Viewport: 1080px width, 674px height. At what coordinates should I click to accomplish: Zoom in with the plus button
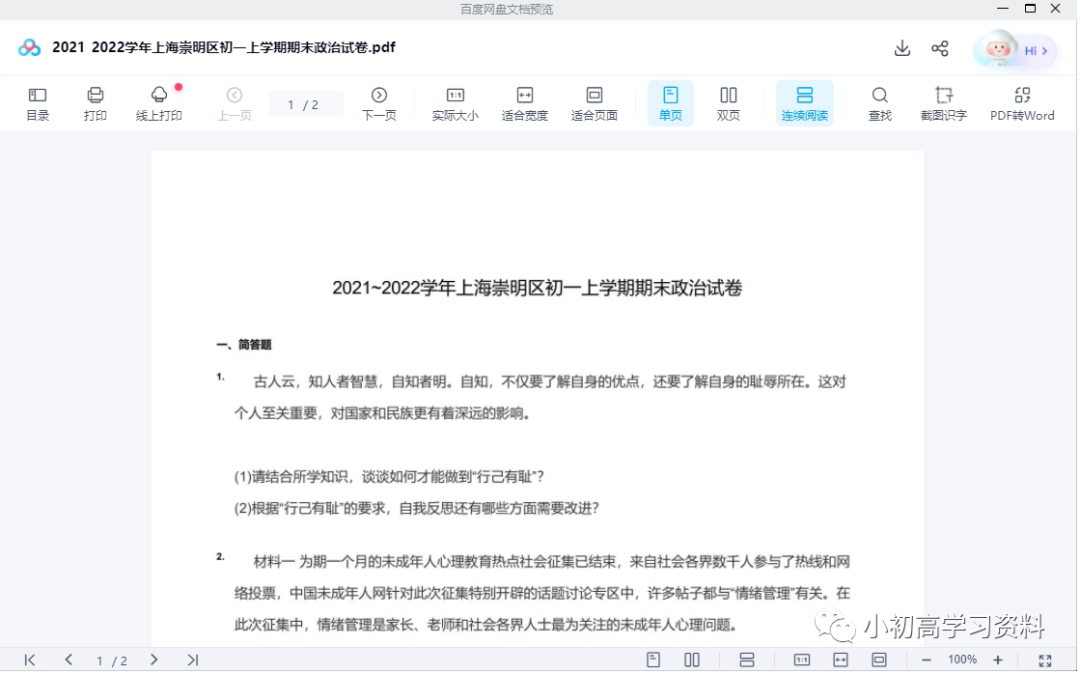click(x=998, y=660)
